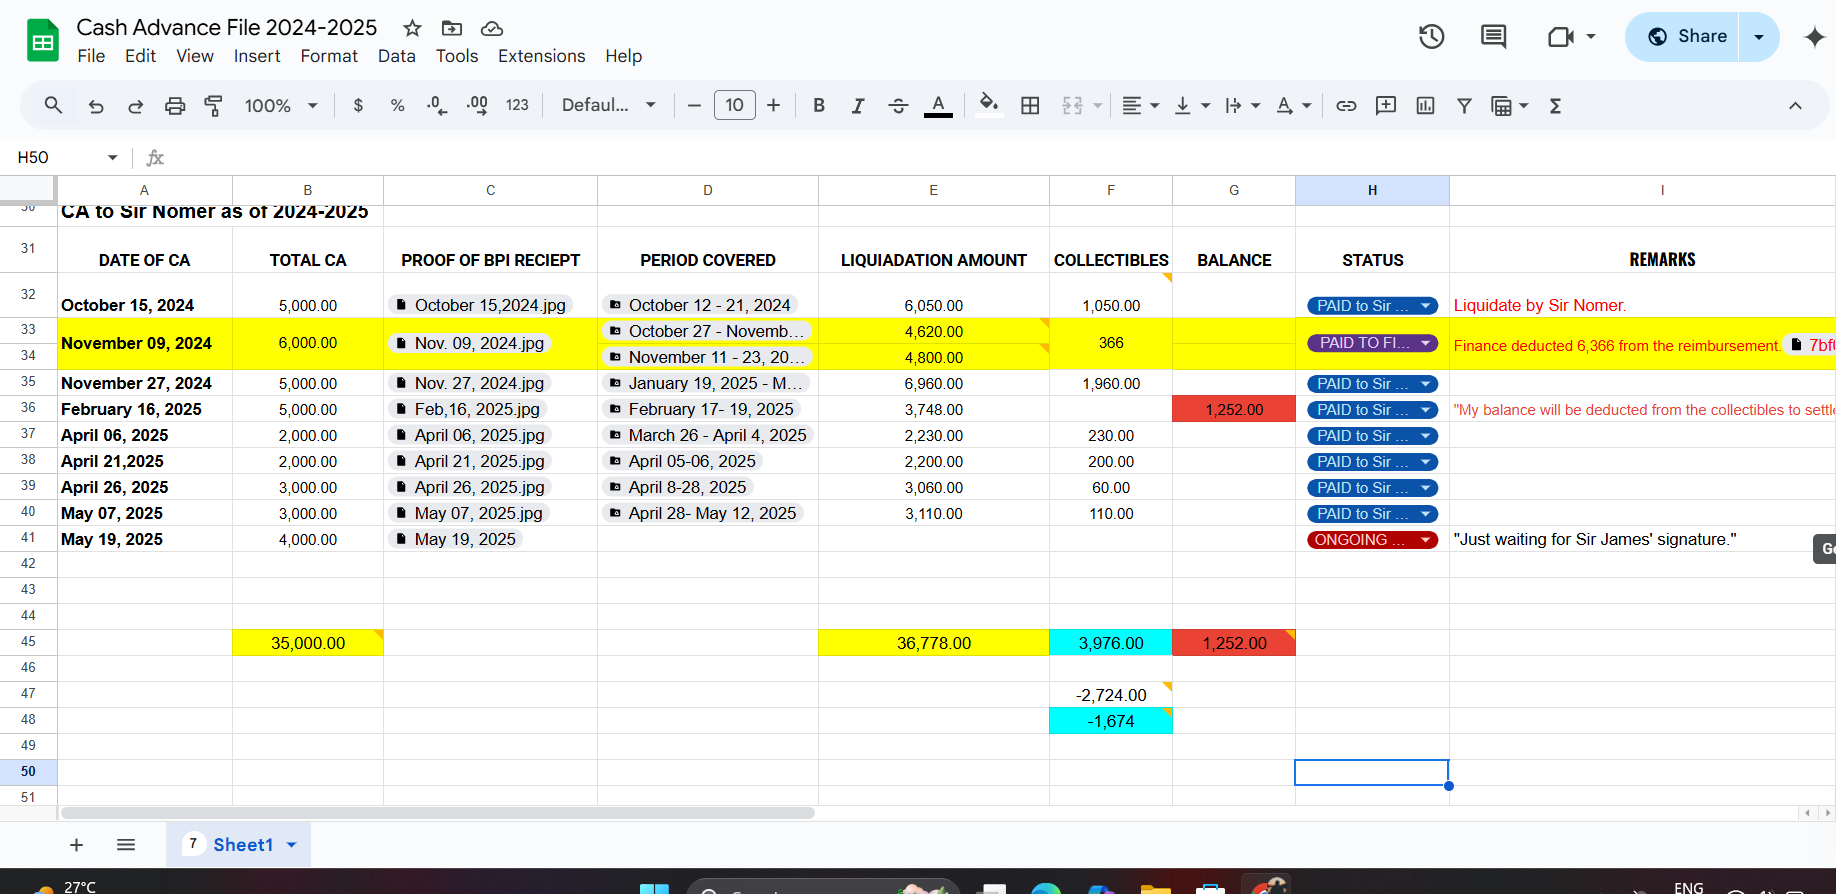Open the functions sigma menu
This screenshot has height=894, width=1836.
[1555, 105]
